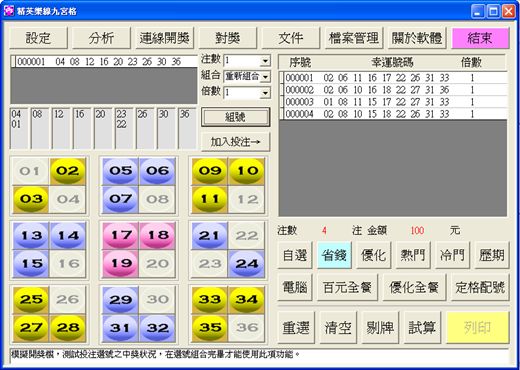Toggle blue number ball 05

[120, 171]
